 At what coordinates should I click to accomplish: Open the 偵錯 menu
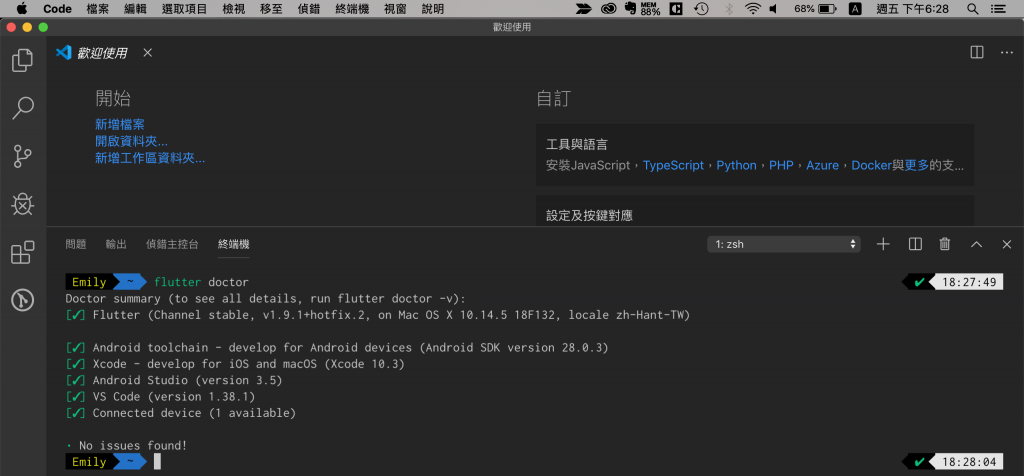[308, 9]
